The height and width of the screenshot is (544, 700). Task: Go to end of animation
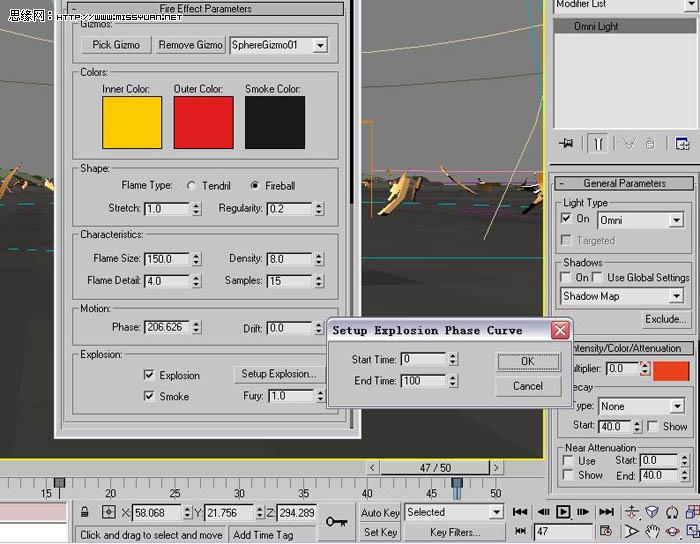(x=606, y=511)
